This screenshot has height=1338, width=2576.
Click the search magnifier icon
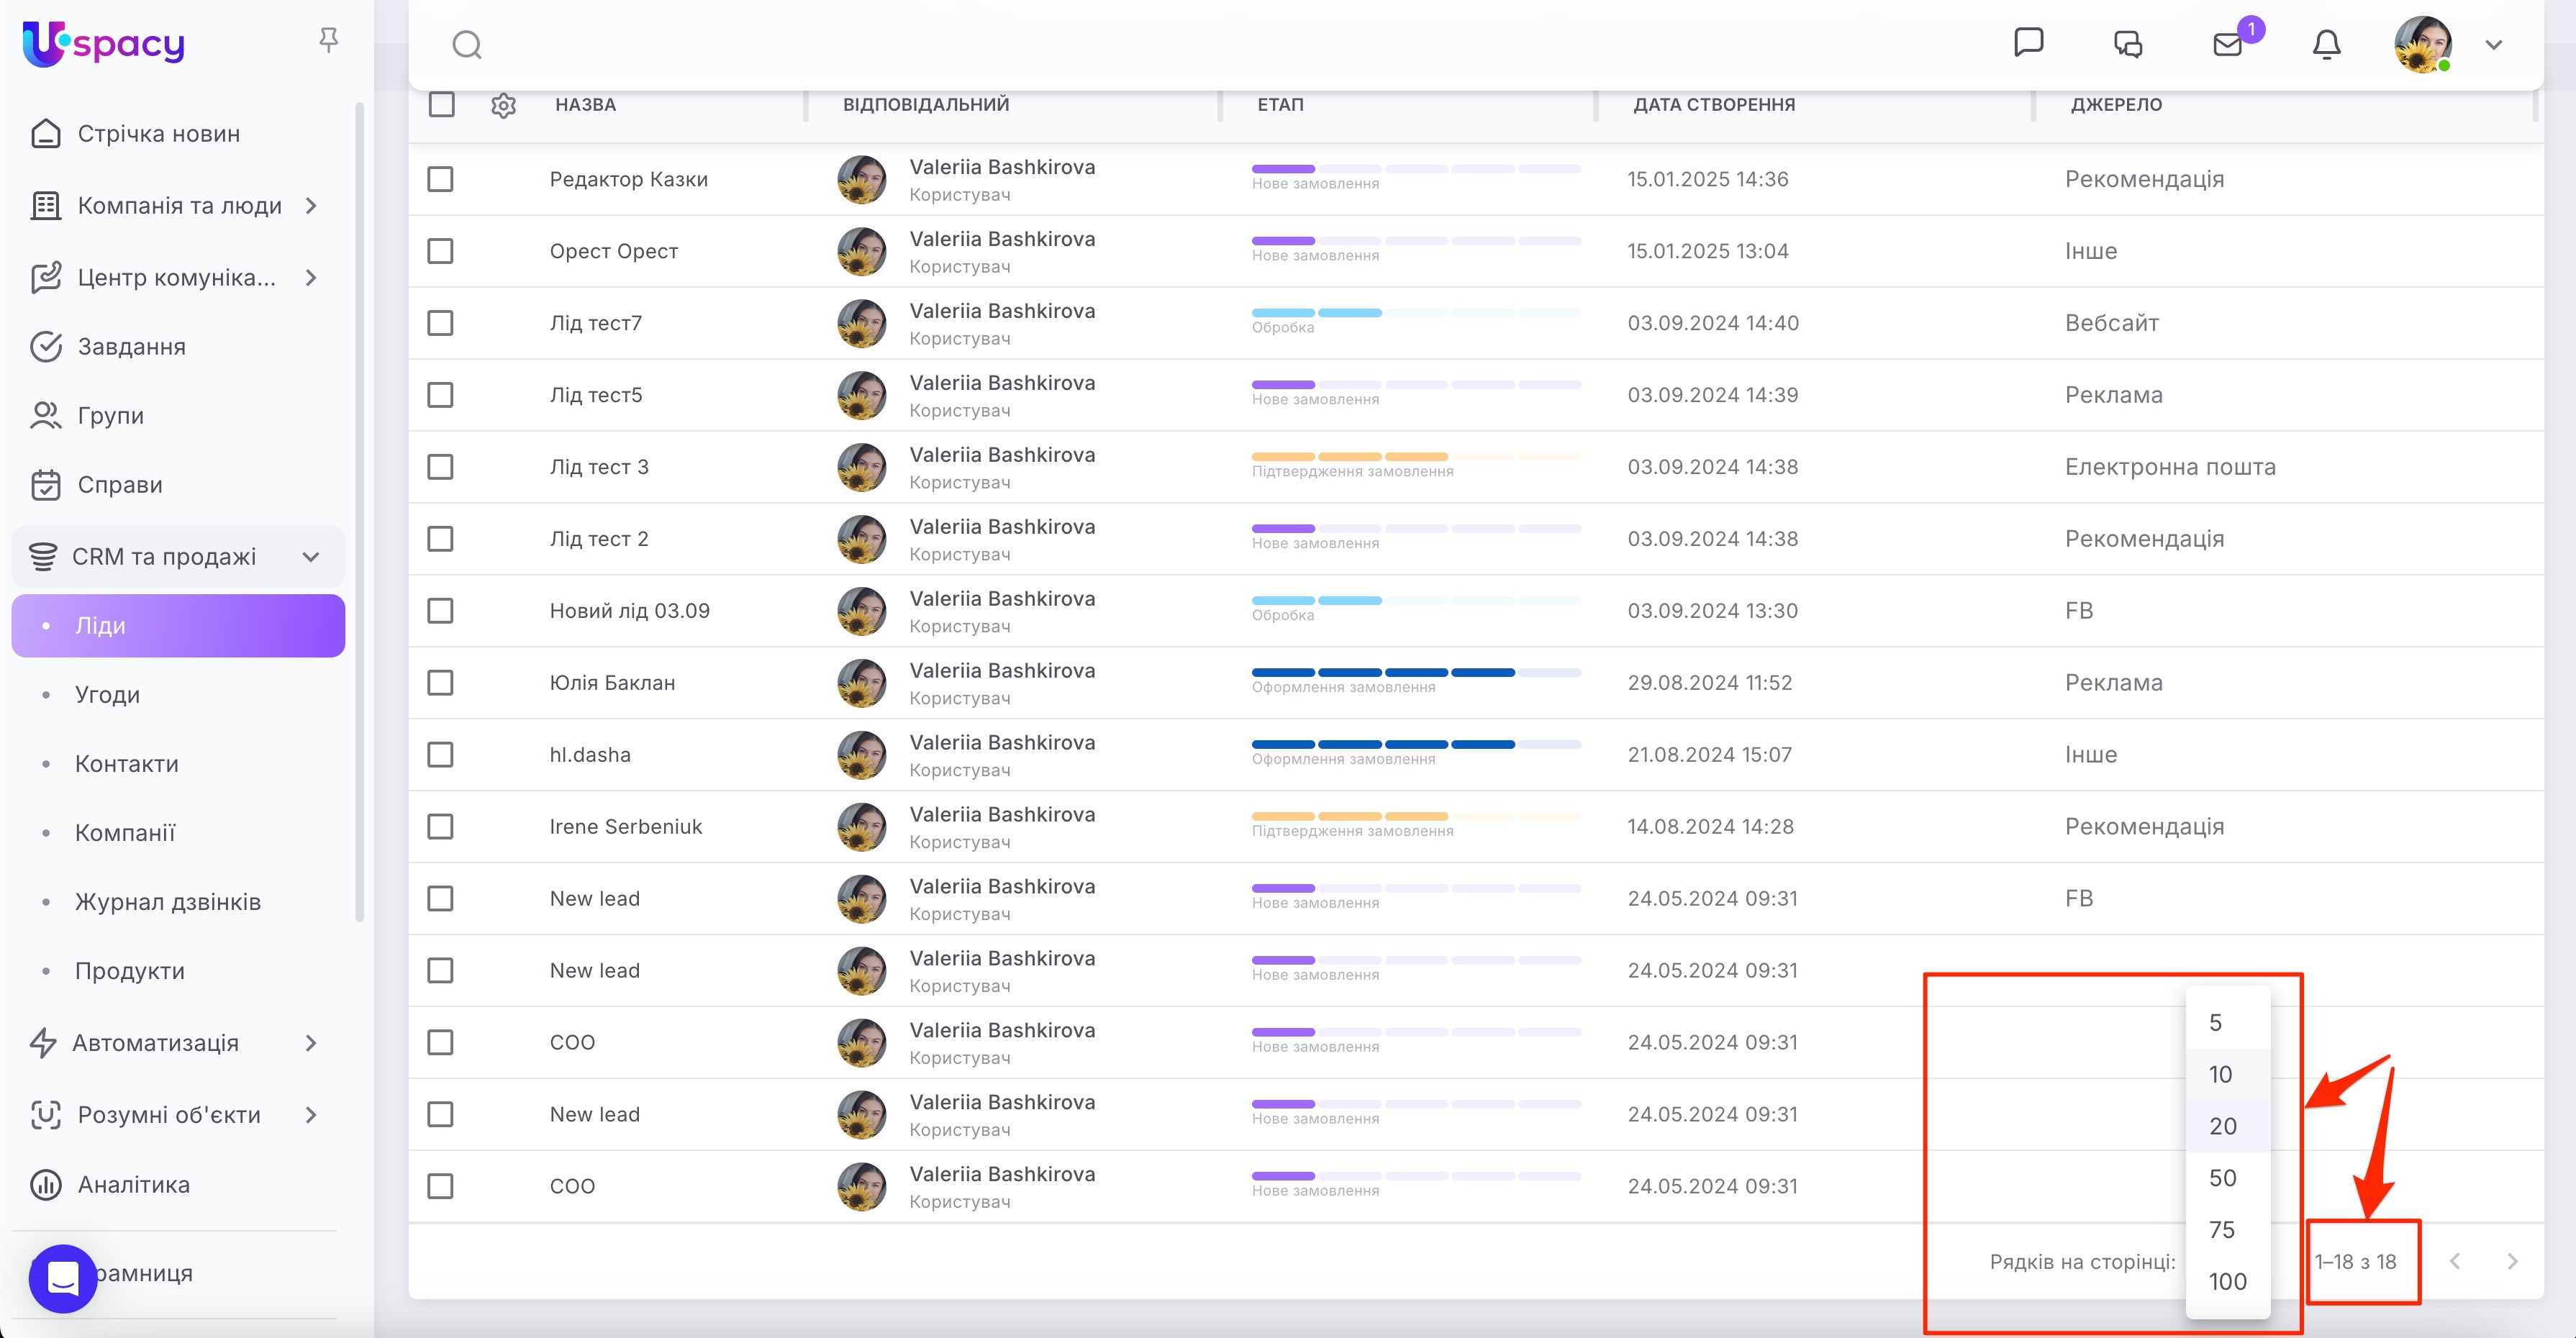pos(467,45)
